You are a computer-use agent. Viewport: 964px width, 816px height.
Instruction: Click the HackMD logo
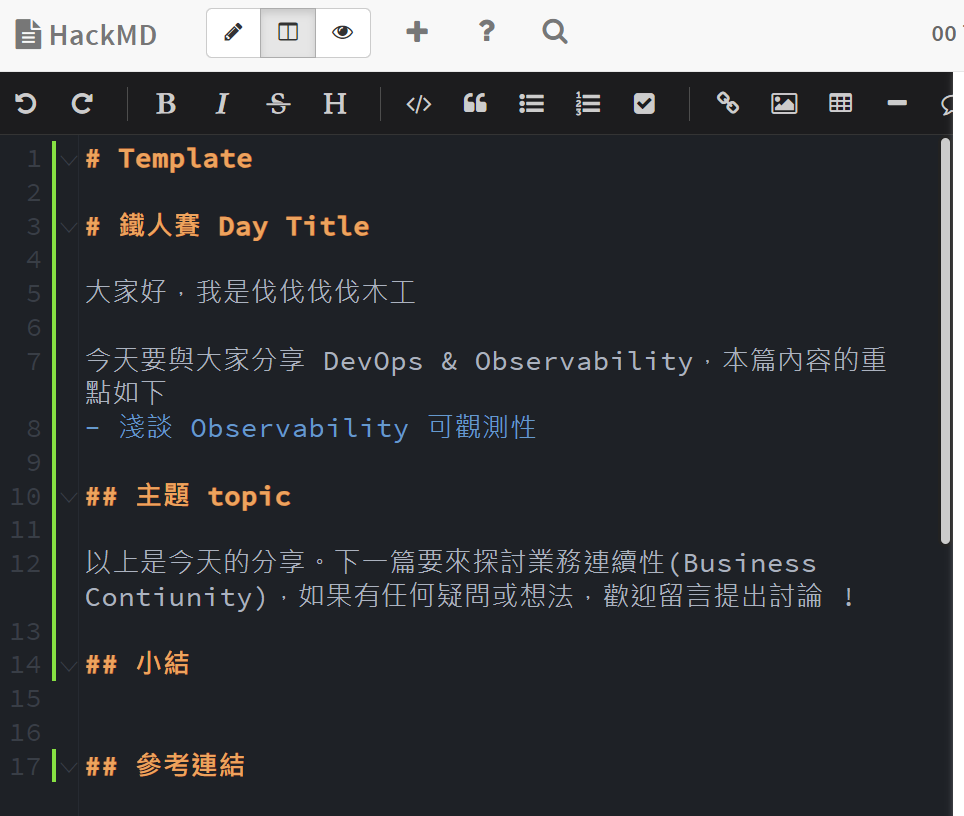(x=86, y=34)
